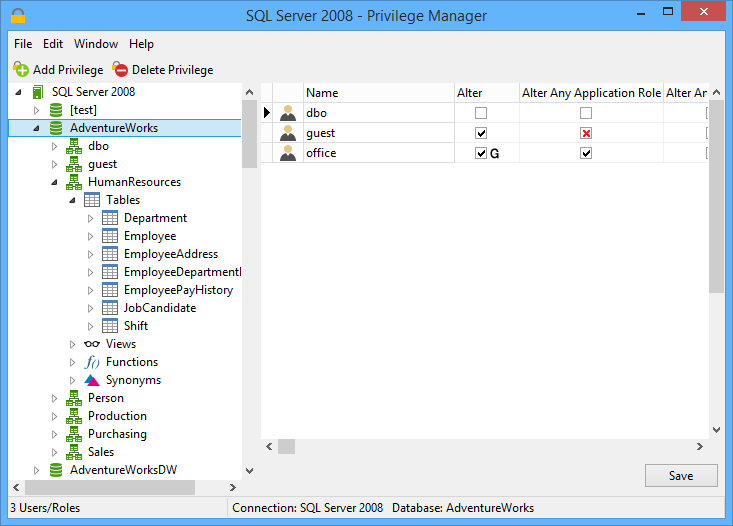733x526 pixels.
Task: Click the EmployeeAddress table icon
Action: pos(110,254)
